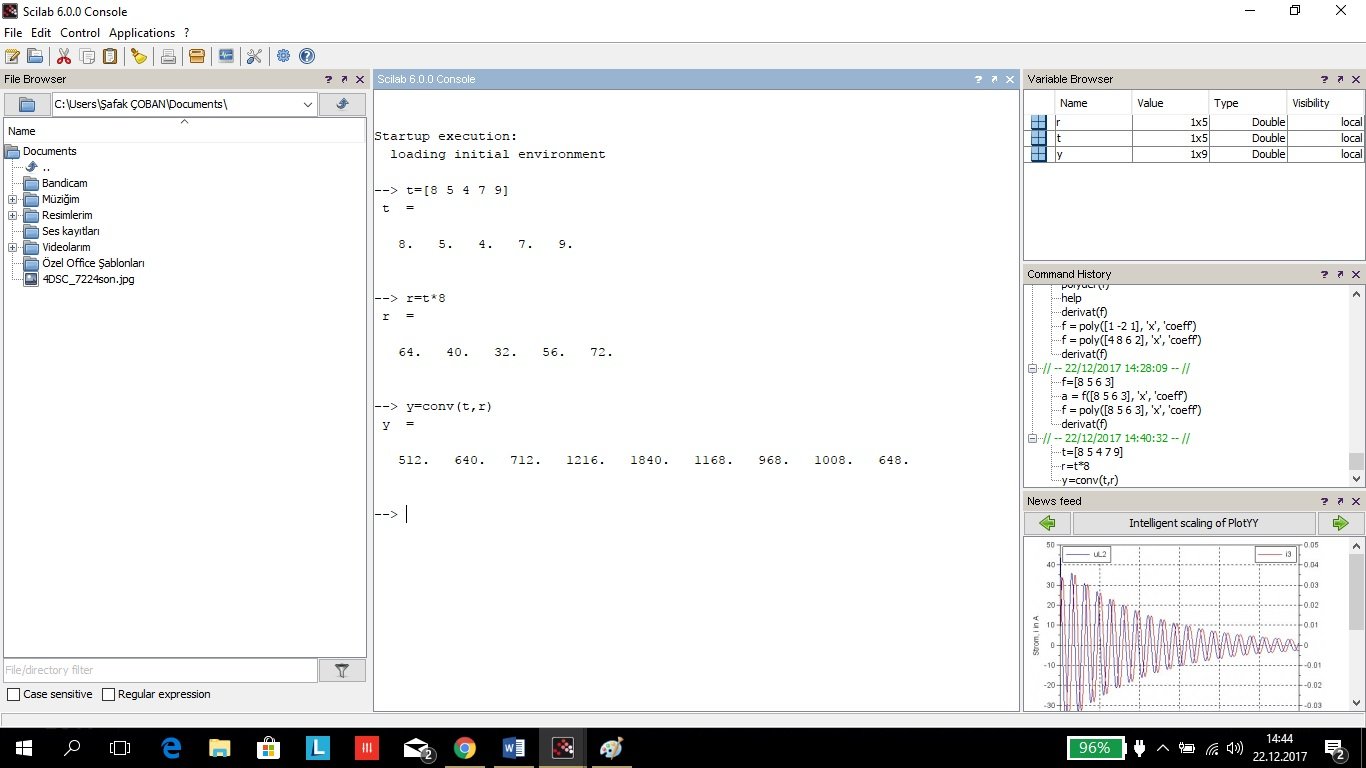The height and width of the screenshot is (768, 1366).
Task: Show next news feed item
Action: click(x=1340, y=523)
